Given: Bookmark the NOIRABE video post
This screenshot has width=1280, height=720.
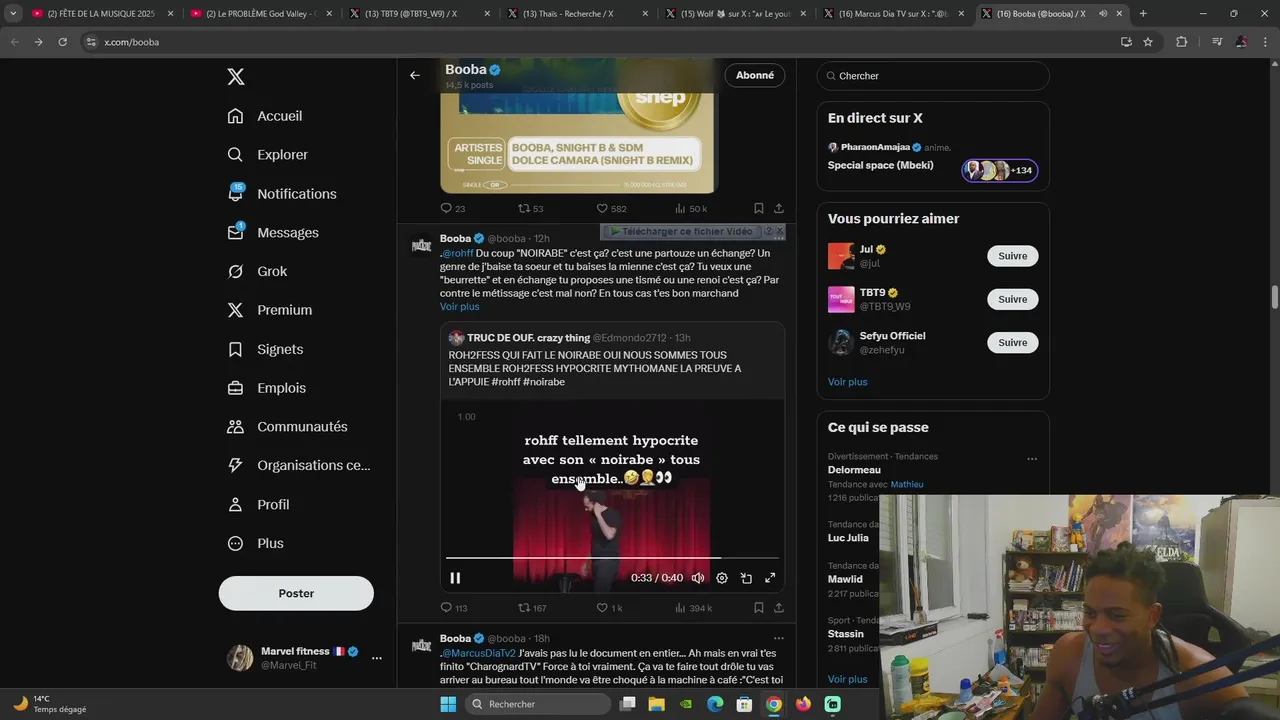Looking at the screenshot, I should [x=759, y=608].
